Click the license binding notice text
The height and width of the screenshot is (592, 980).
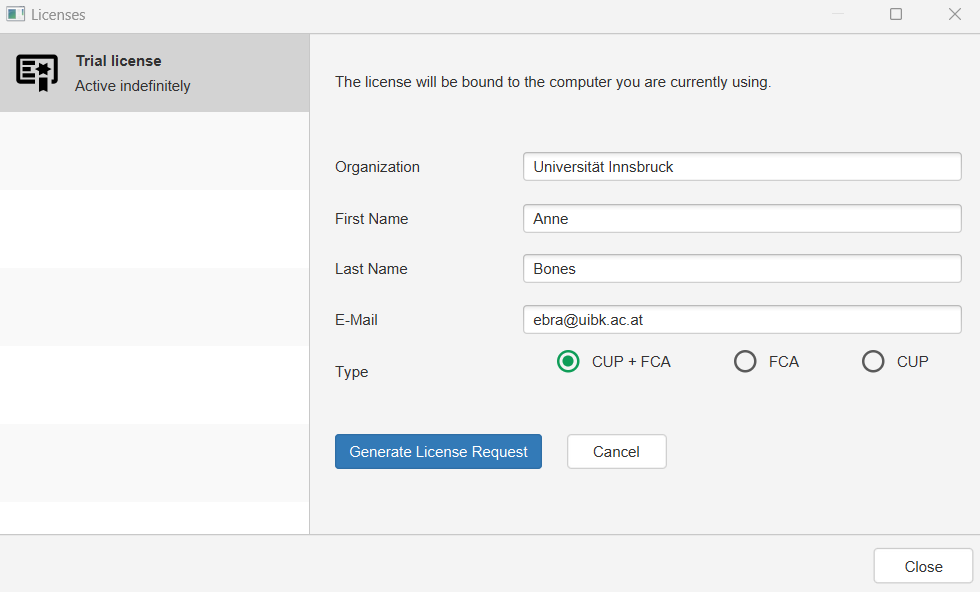pyautogui.click(x=552, y=82)
